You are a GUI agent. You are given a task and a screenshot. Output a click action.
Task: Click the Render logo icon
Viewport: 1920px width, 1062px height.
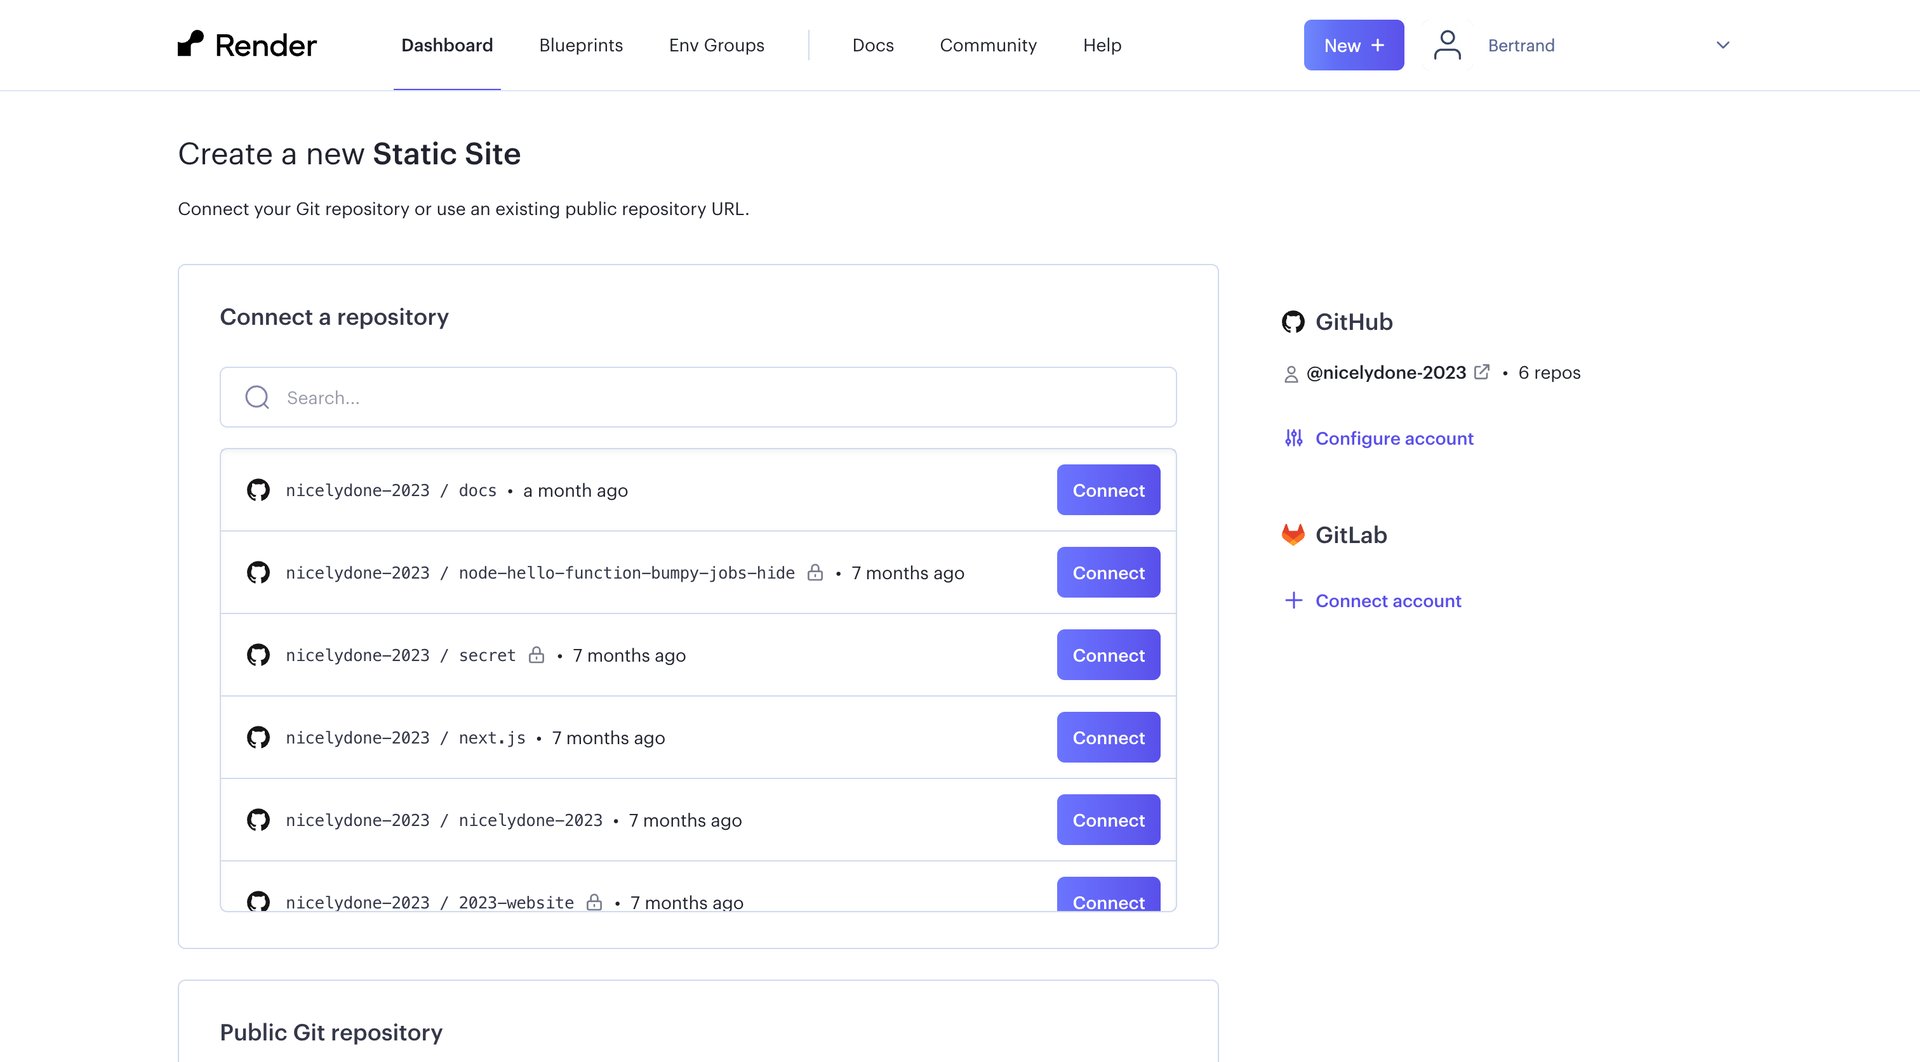tap(191, 43)
